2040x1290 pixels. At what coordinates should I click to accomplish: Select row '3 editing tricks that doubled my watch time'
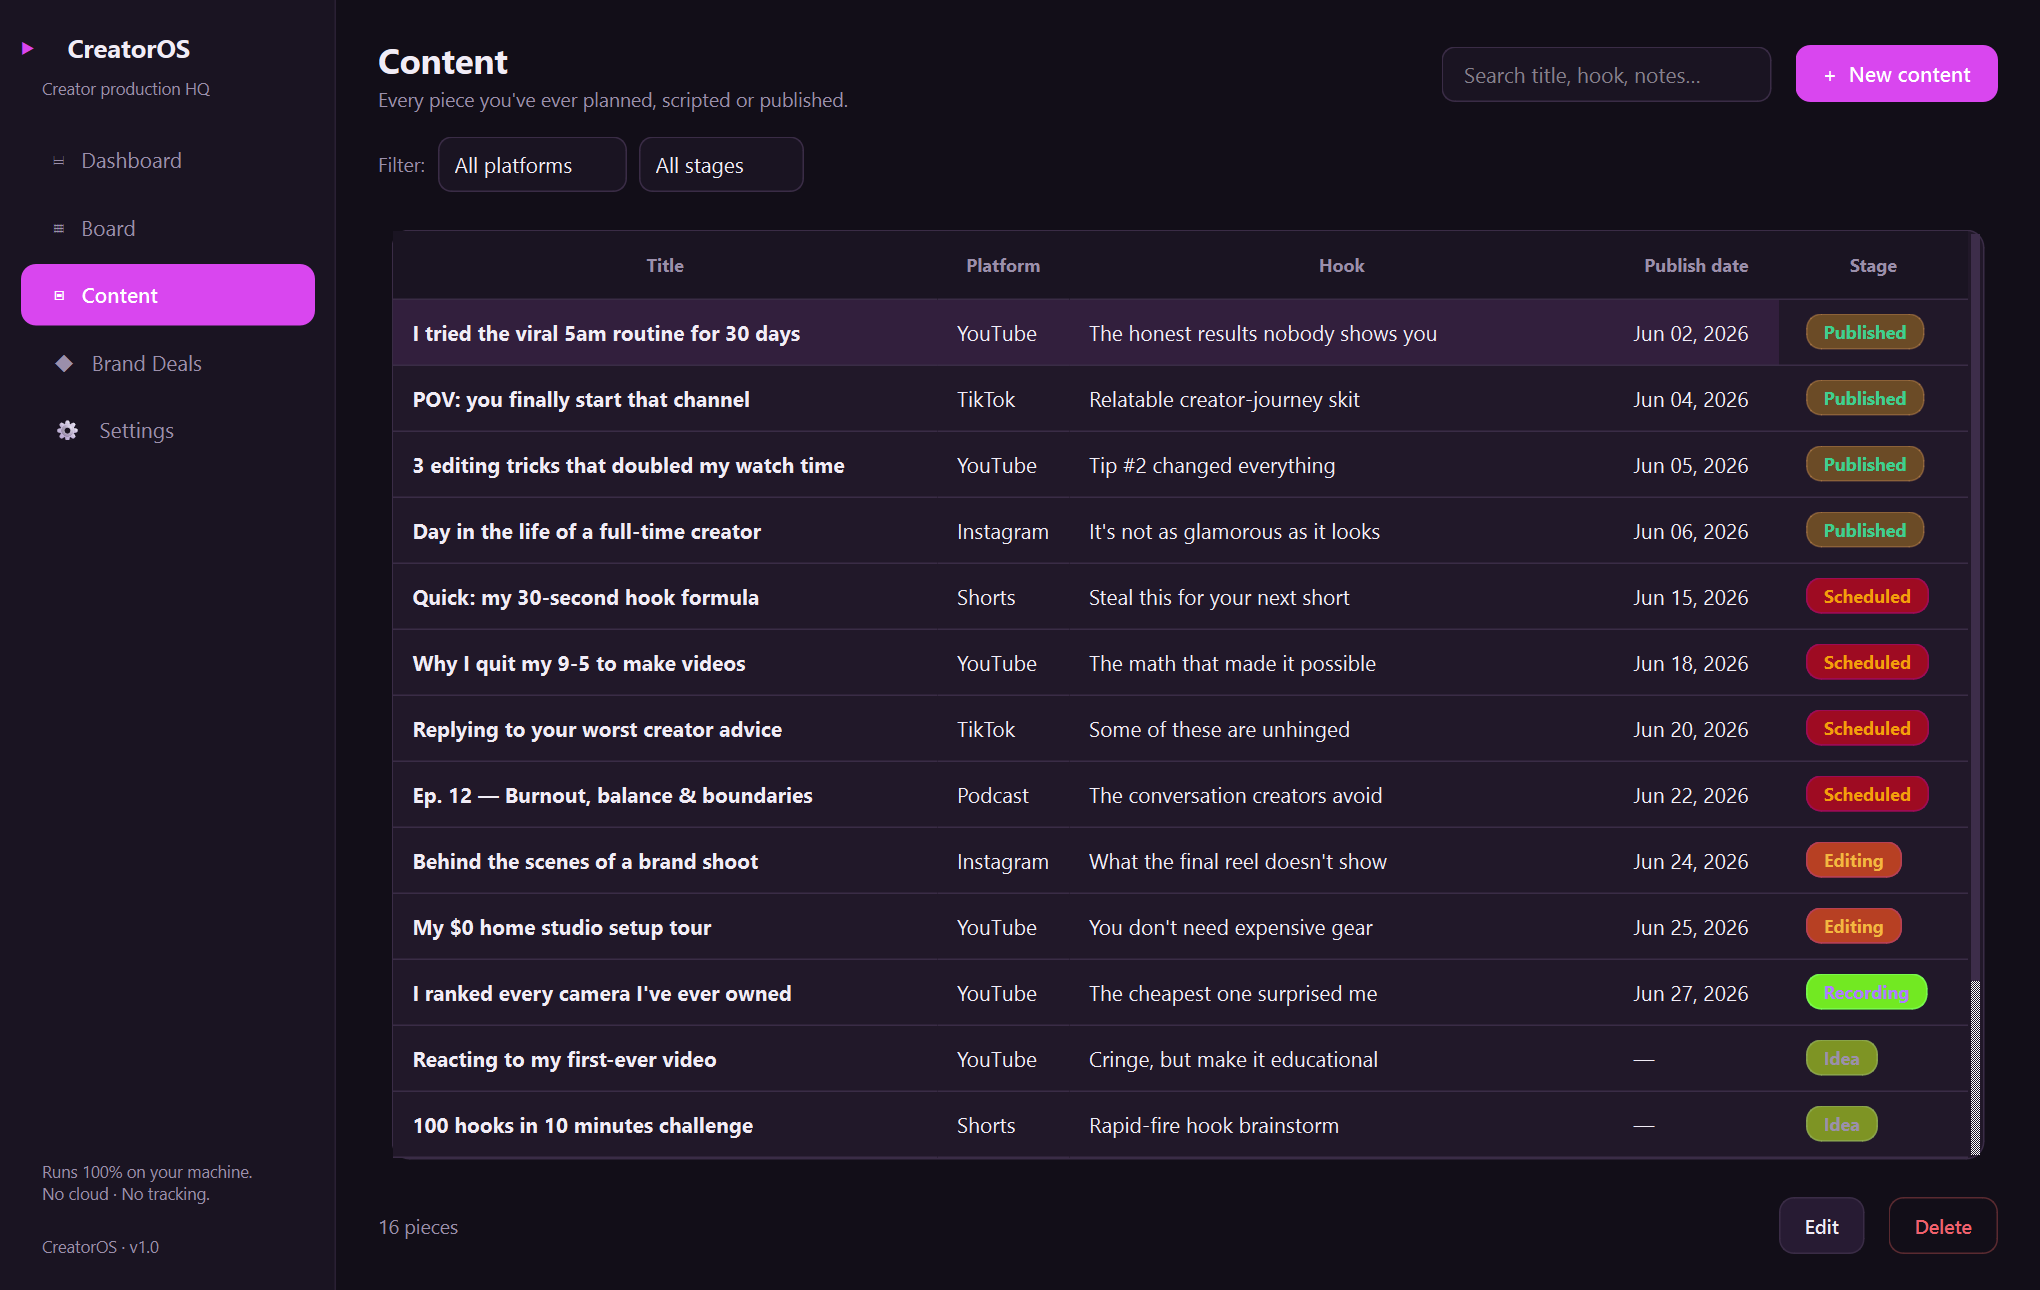click(1180, 465)
